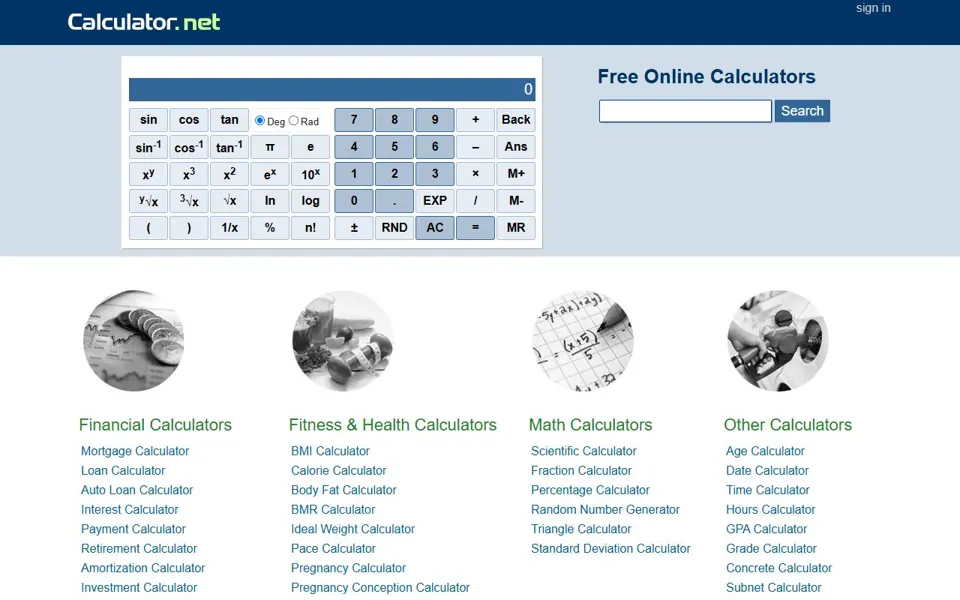
Task: Click the divide operator key
Action: pos(475,201)
